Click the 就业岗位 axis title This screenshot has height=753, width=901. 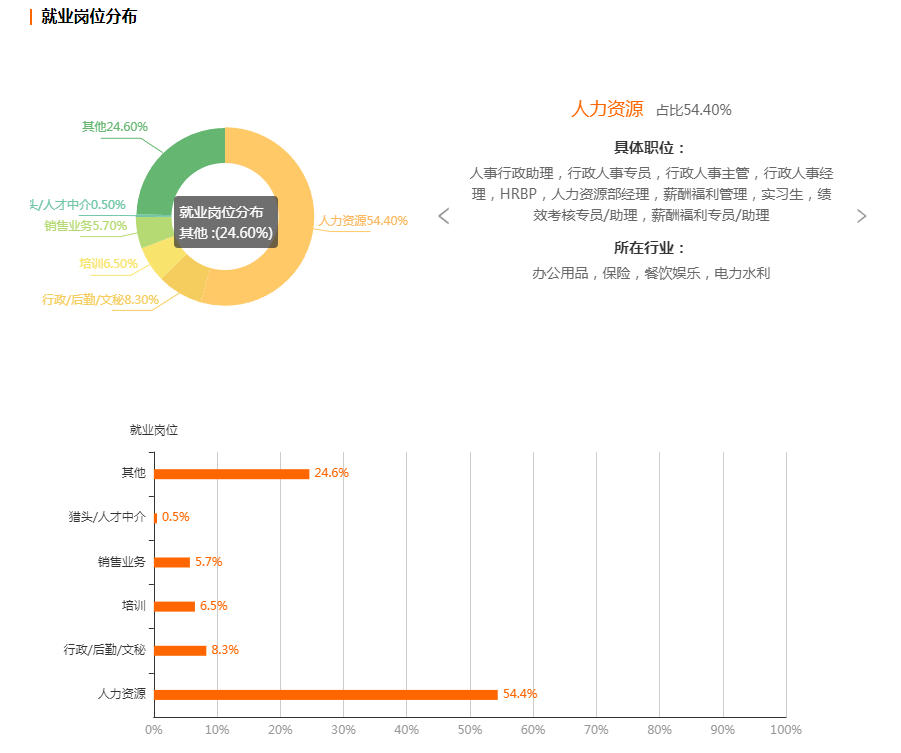tap(153, 430)
